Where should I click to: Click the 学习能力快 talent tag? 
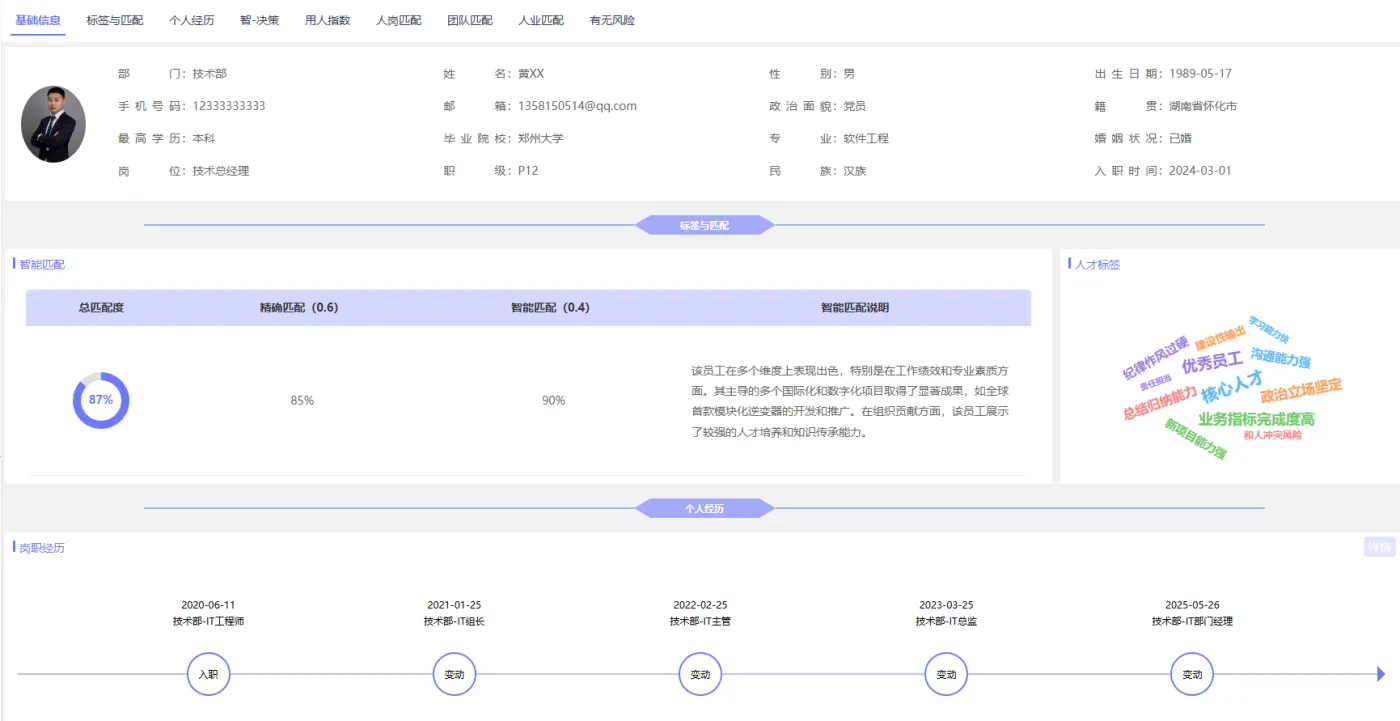point(1269,329)
